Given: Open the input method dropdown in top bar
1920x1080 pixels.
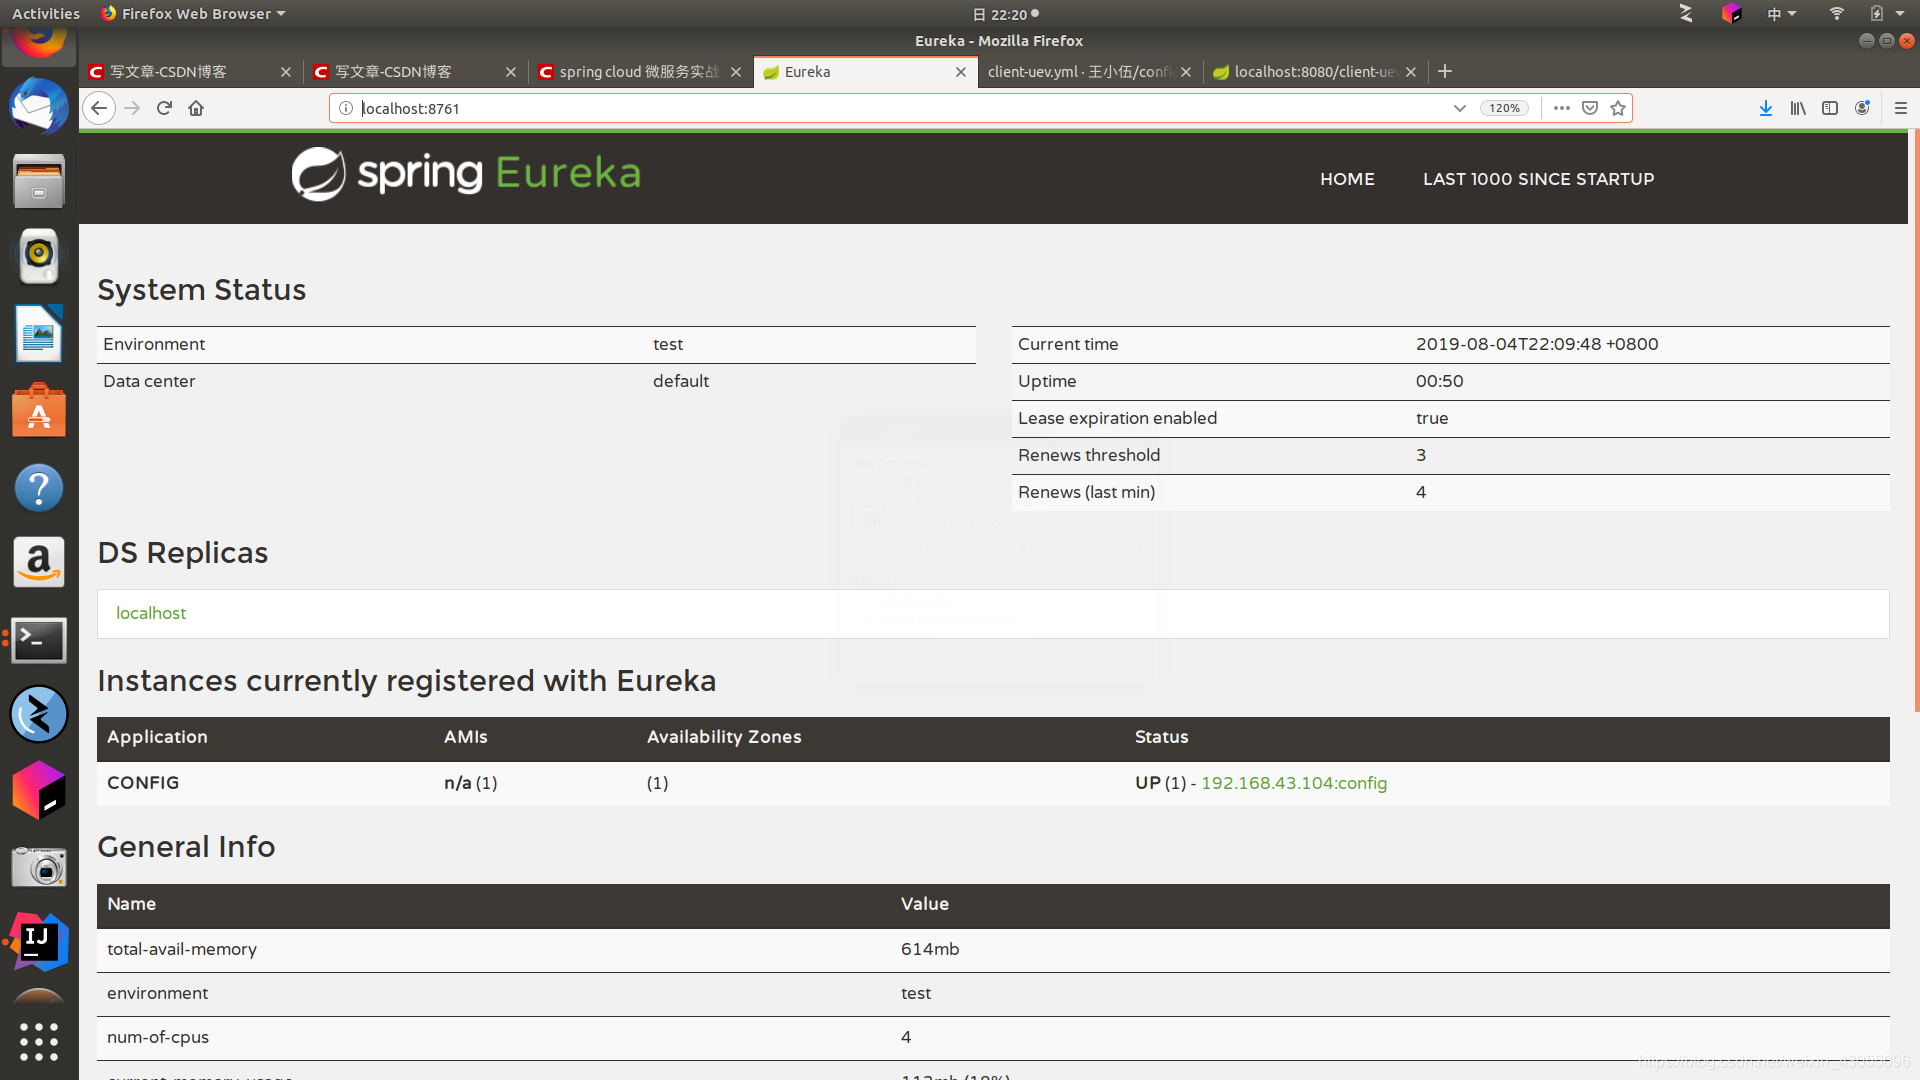Looking at the screenshot, I should click(x=1781, y=14).
